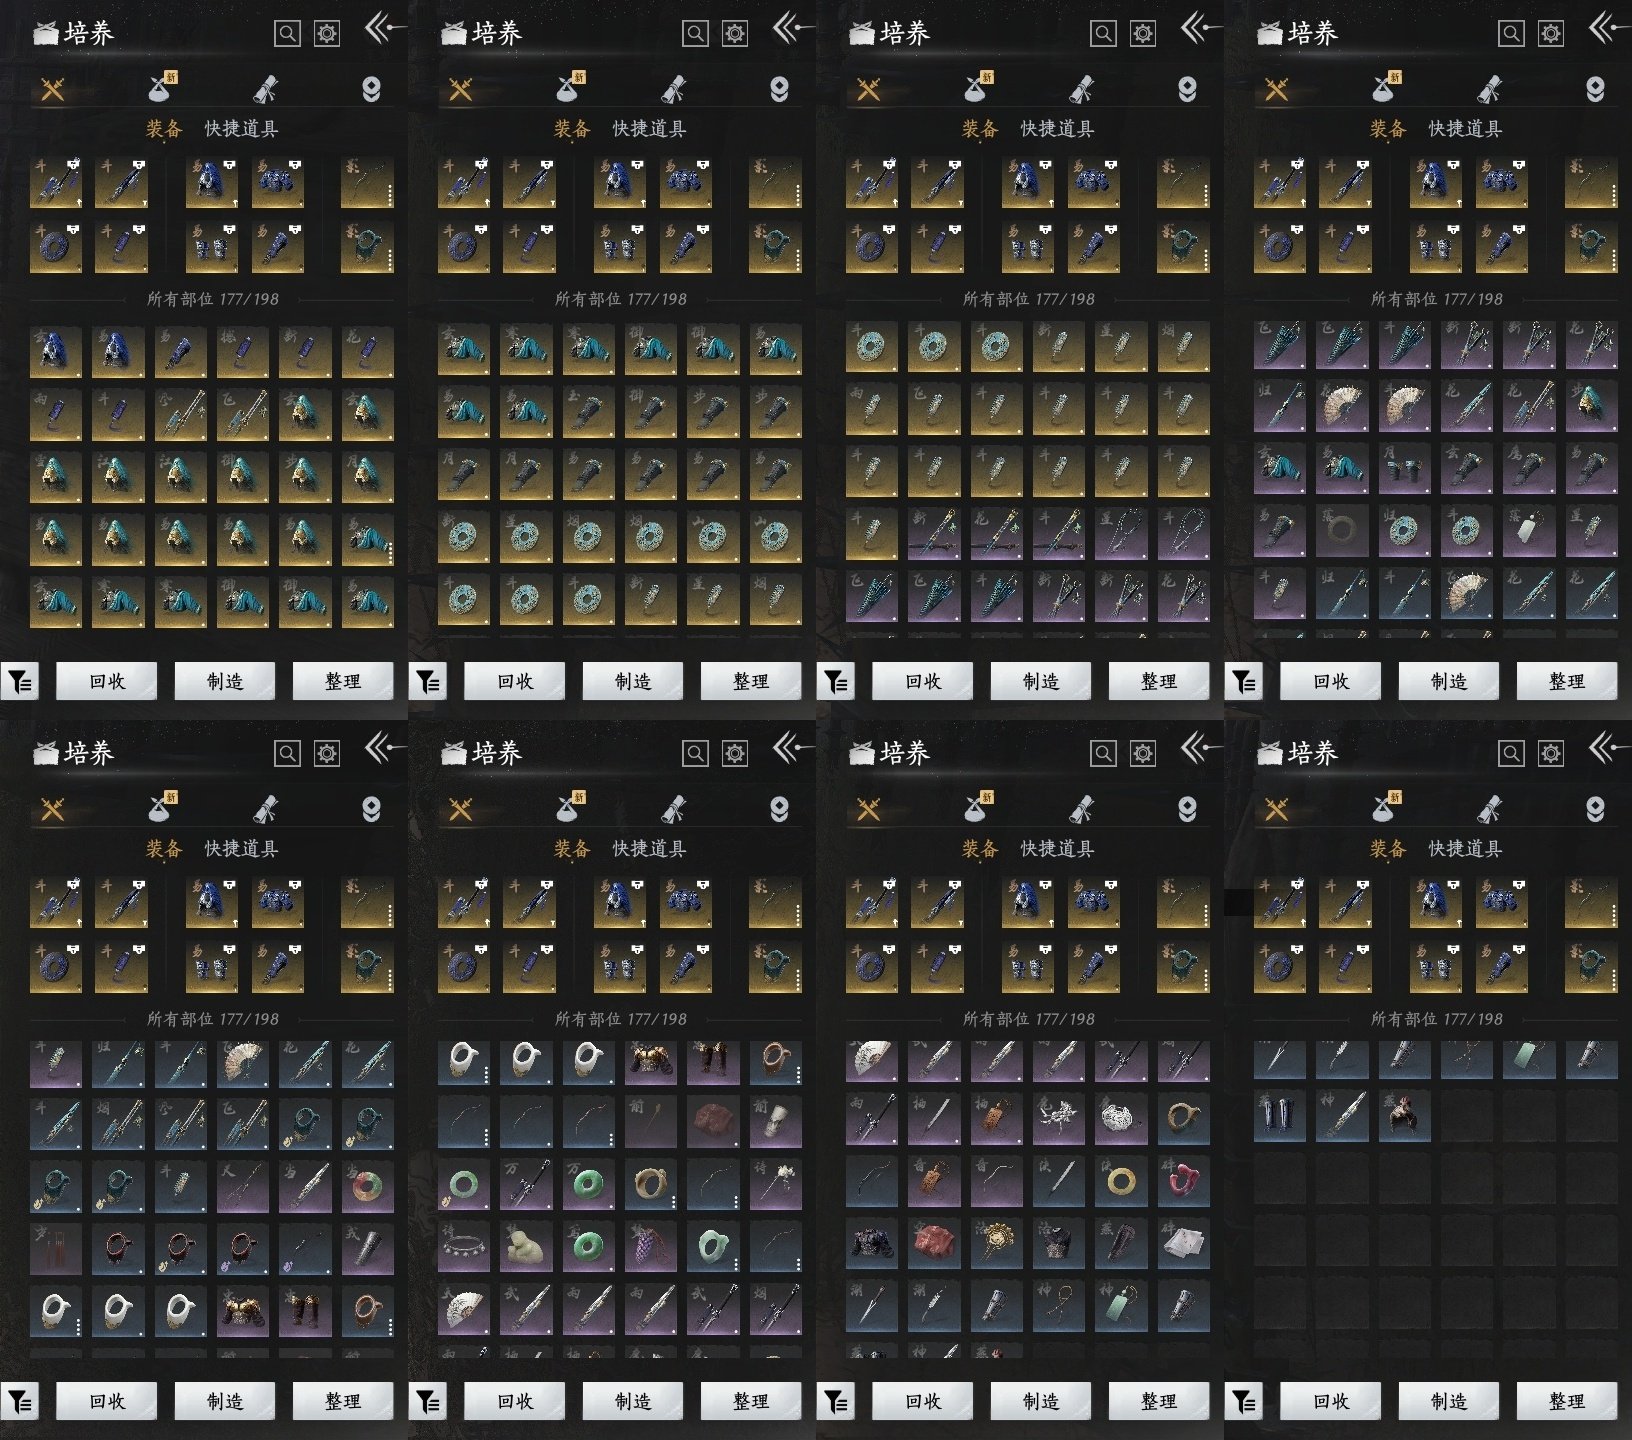Open the item bag icon marked 新, top-left panel
The image size is (1632, 1440).
(161, 89)
